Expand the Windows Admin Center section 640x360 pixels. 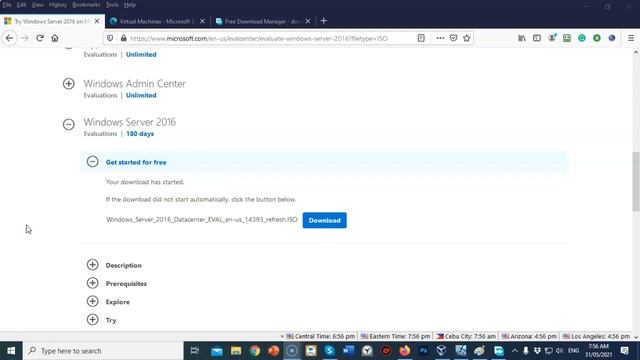(x=69, y=84)
